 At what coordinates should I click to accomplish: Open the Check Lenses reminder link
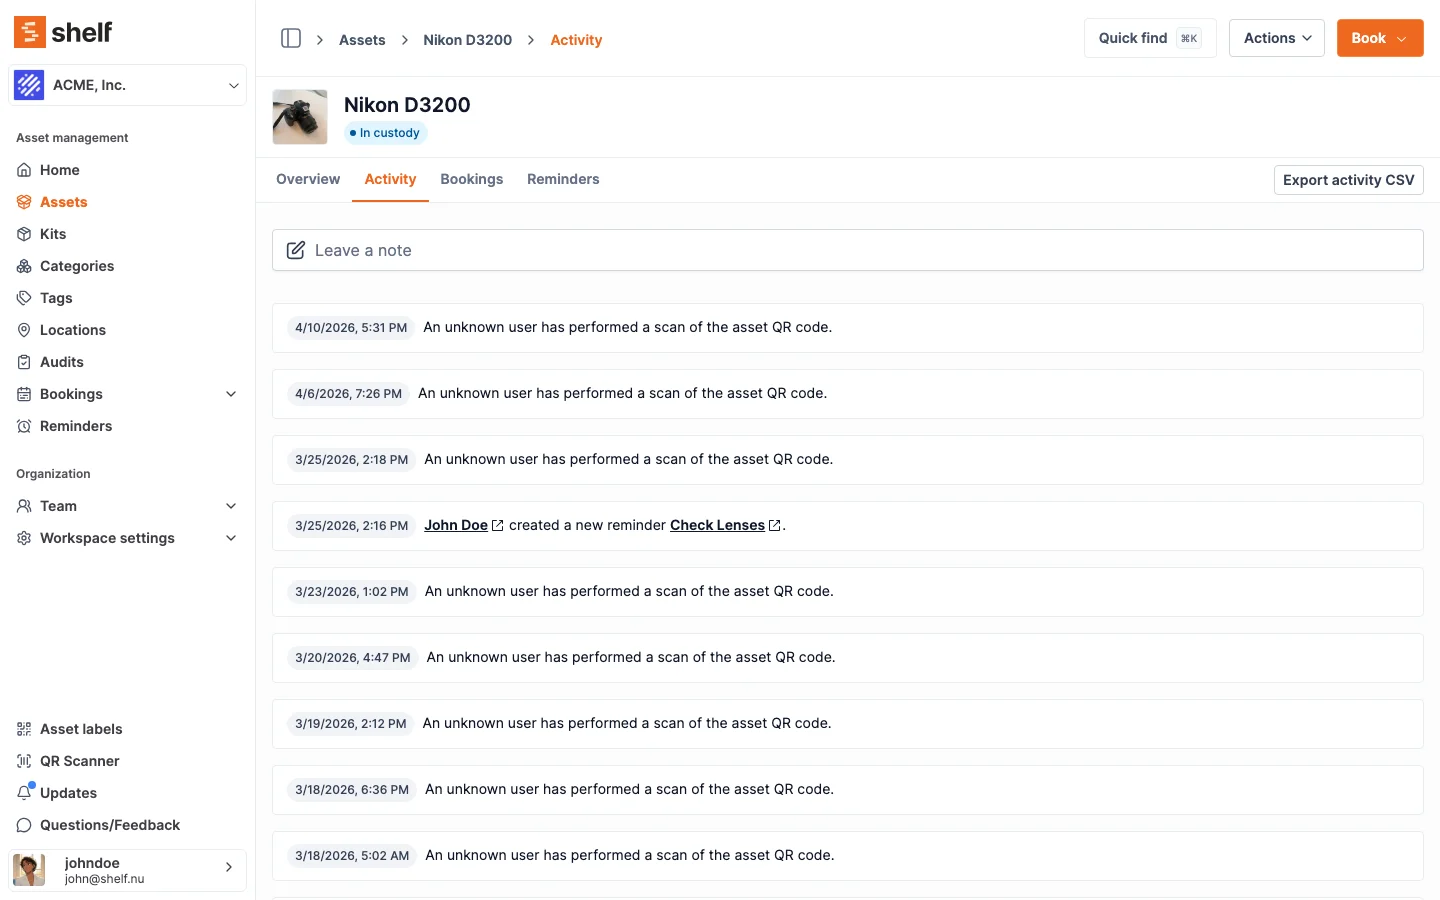tap(717, 525)
